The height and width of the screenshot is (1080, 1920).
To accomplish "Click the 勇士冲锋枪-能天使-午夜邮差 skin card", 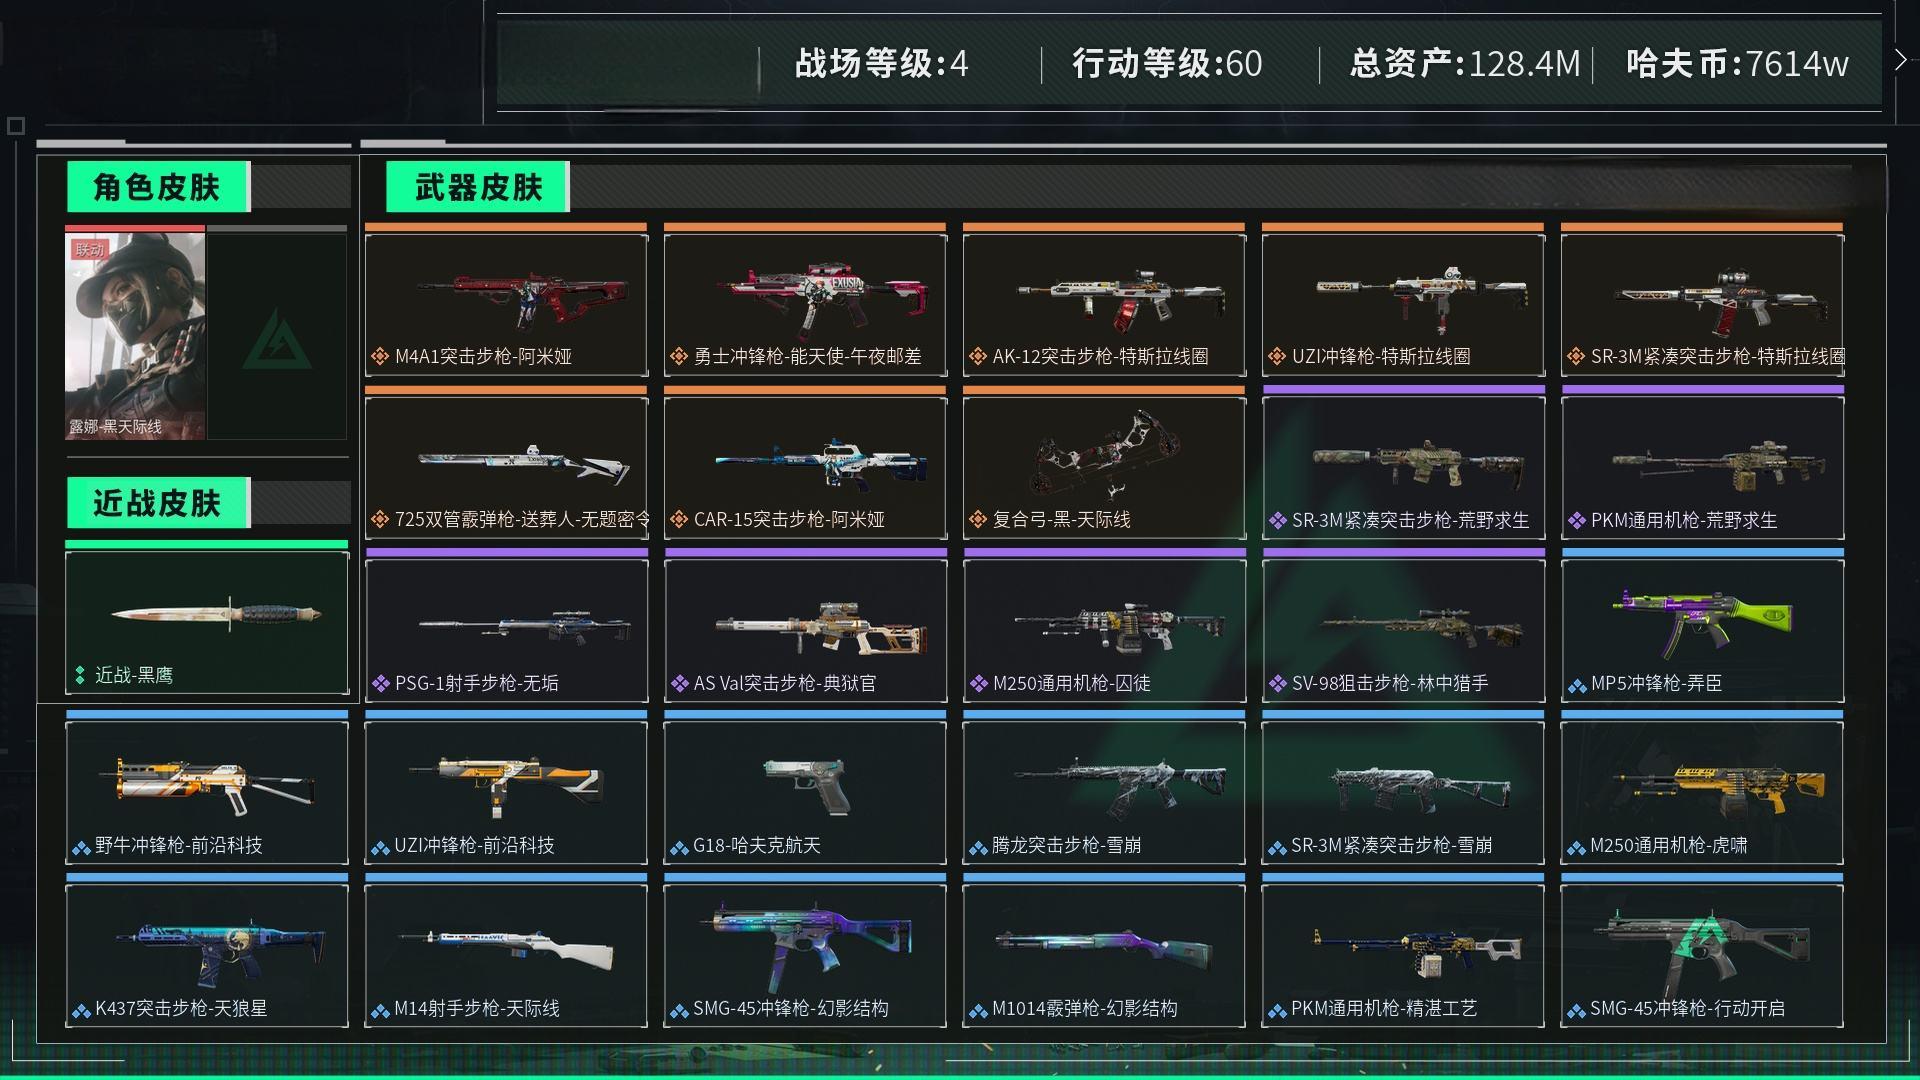I will pyautogui.click(x=805, y=304).
